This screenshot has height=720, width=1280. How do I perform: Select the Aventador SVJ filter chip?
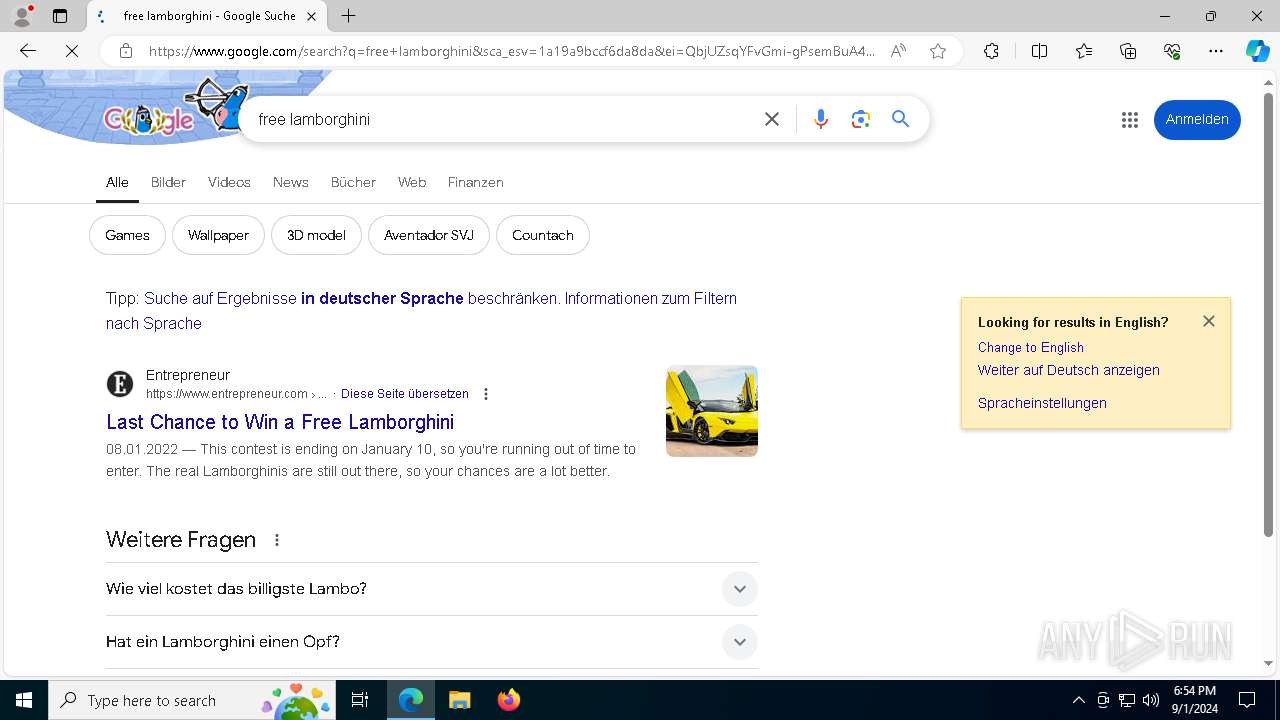(x=429, y=235)
